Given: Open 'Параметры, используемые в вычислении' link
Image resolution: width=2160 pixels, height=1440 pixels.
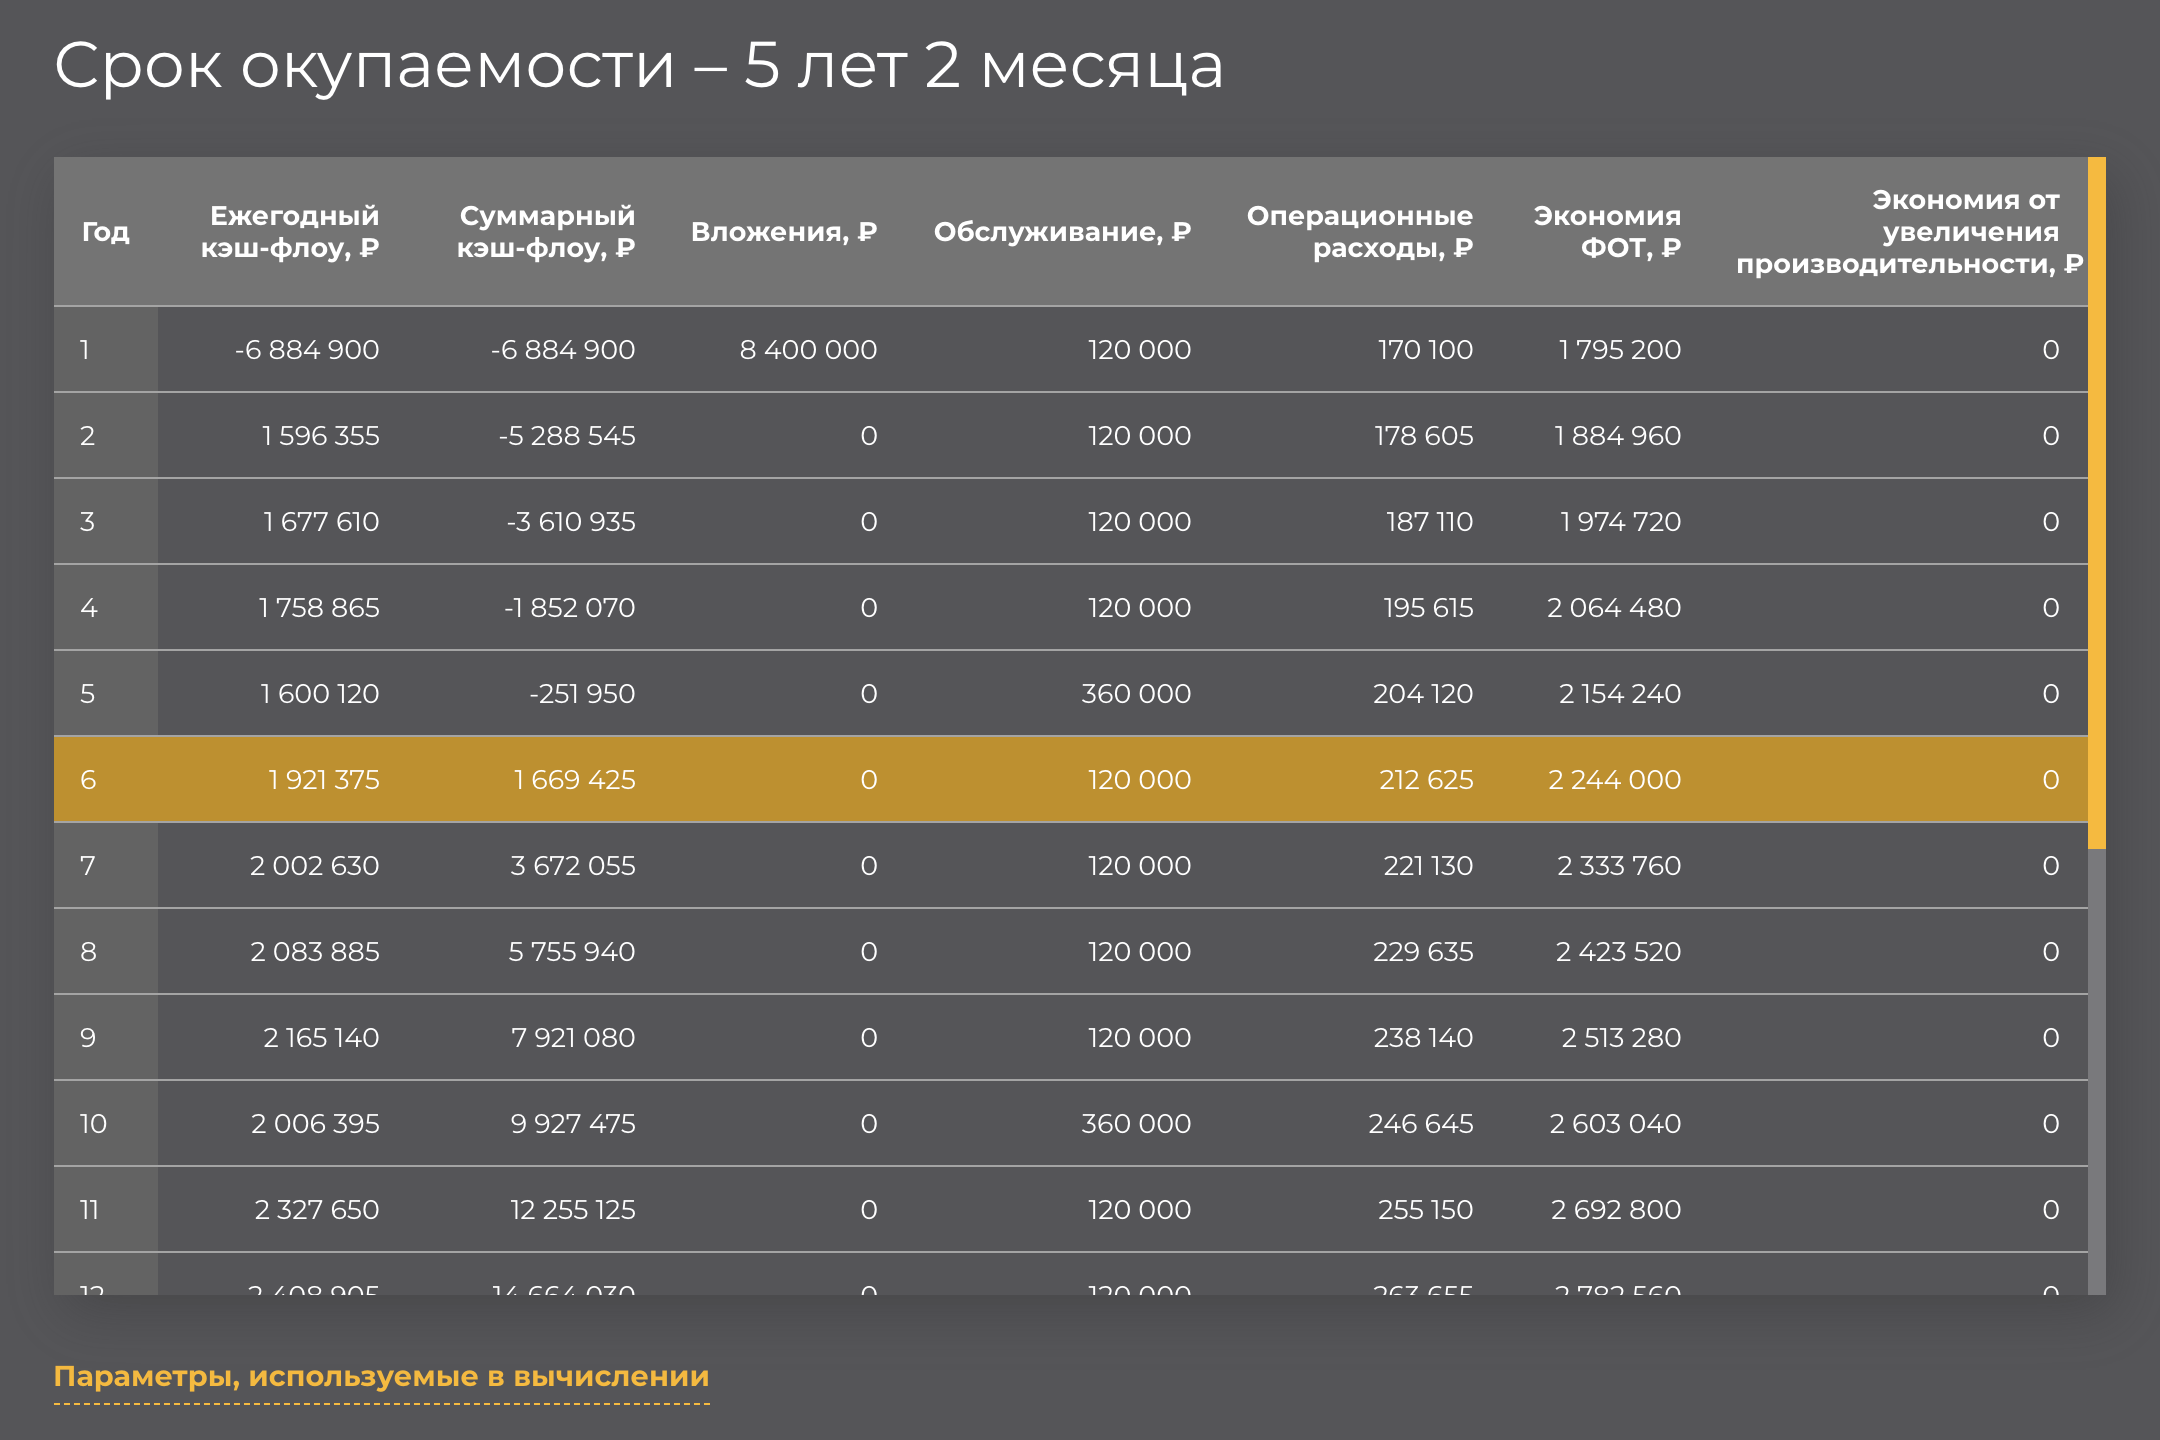Looking at the screenshot, I should point(381,1377).
